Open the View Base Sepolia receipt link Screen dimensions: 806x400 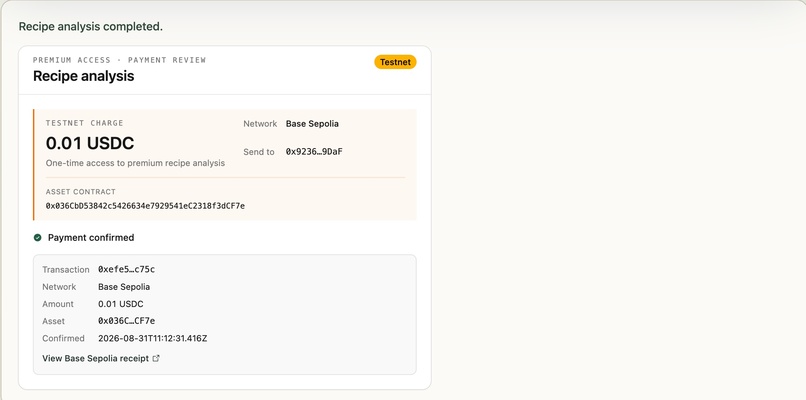(x=101, y=358)
